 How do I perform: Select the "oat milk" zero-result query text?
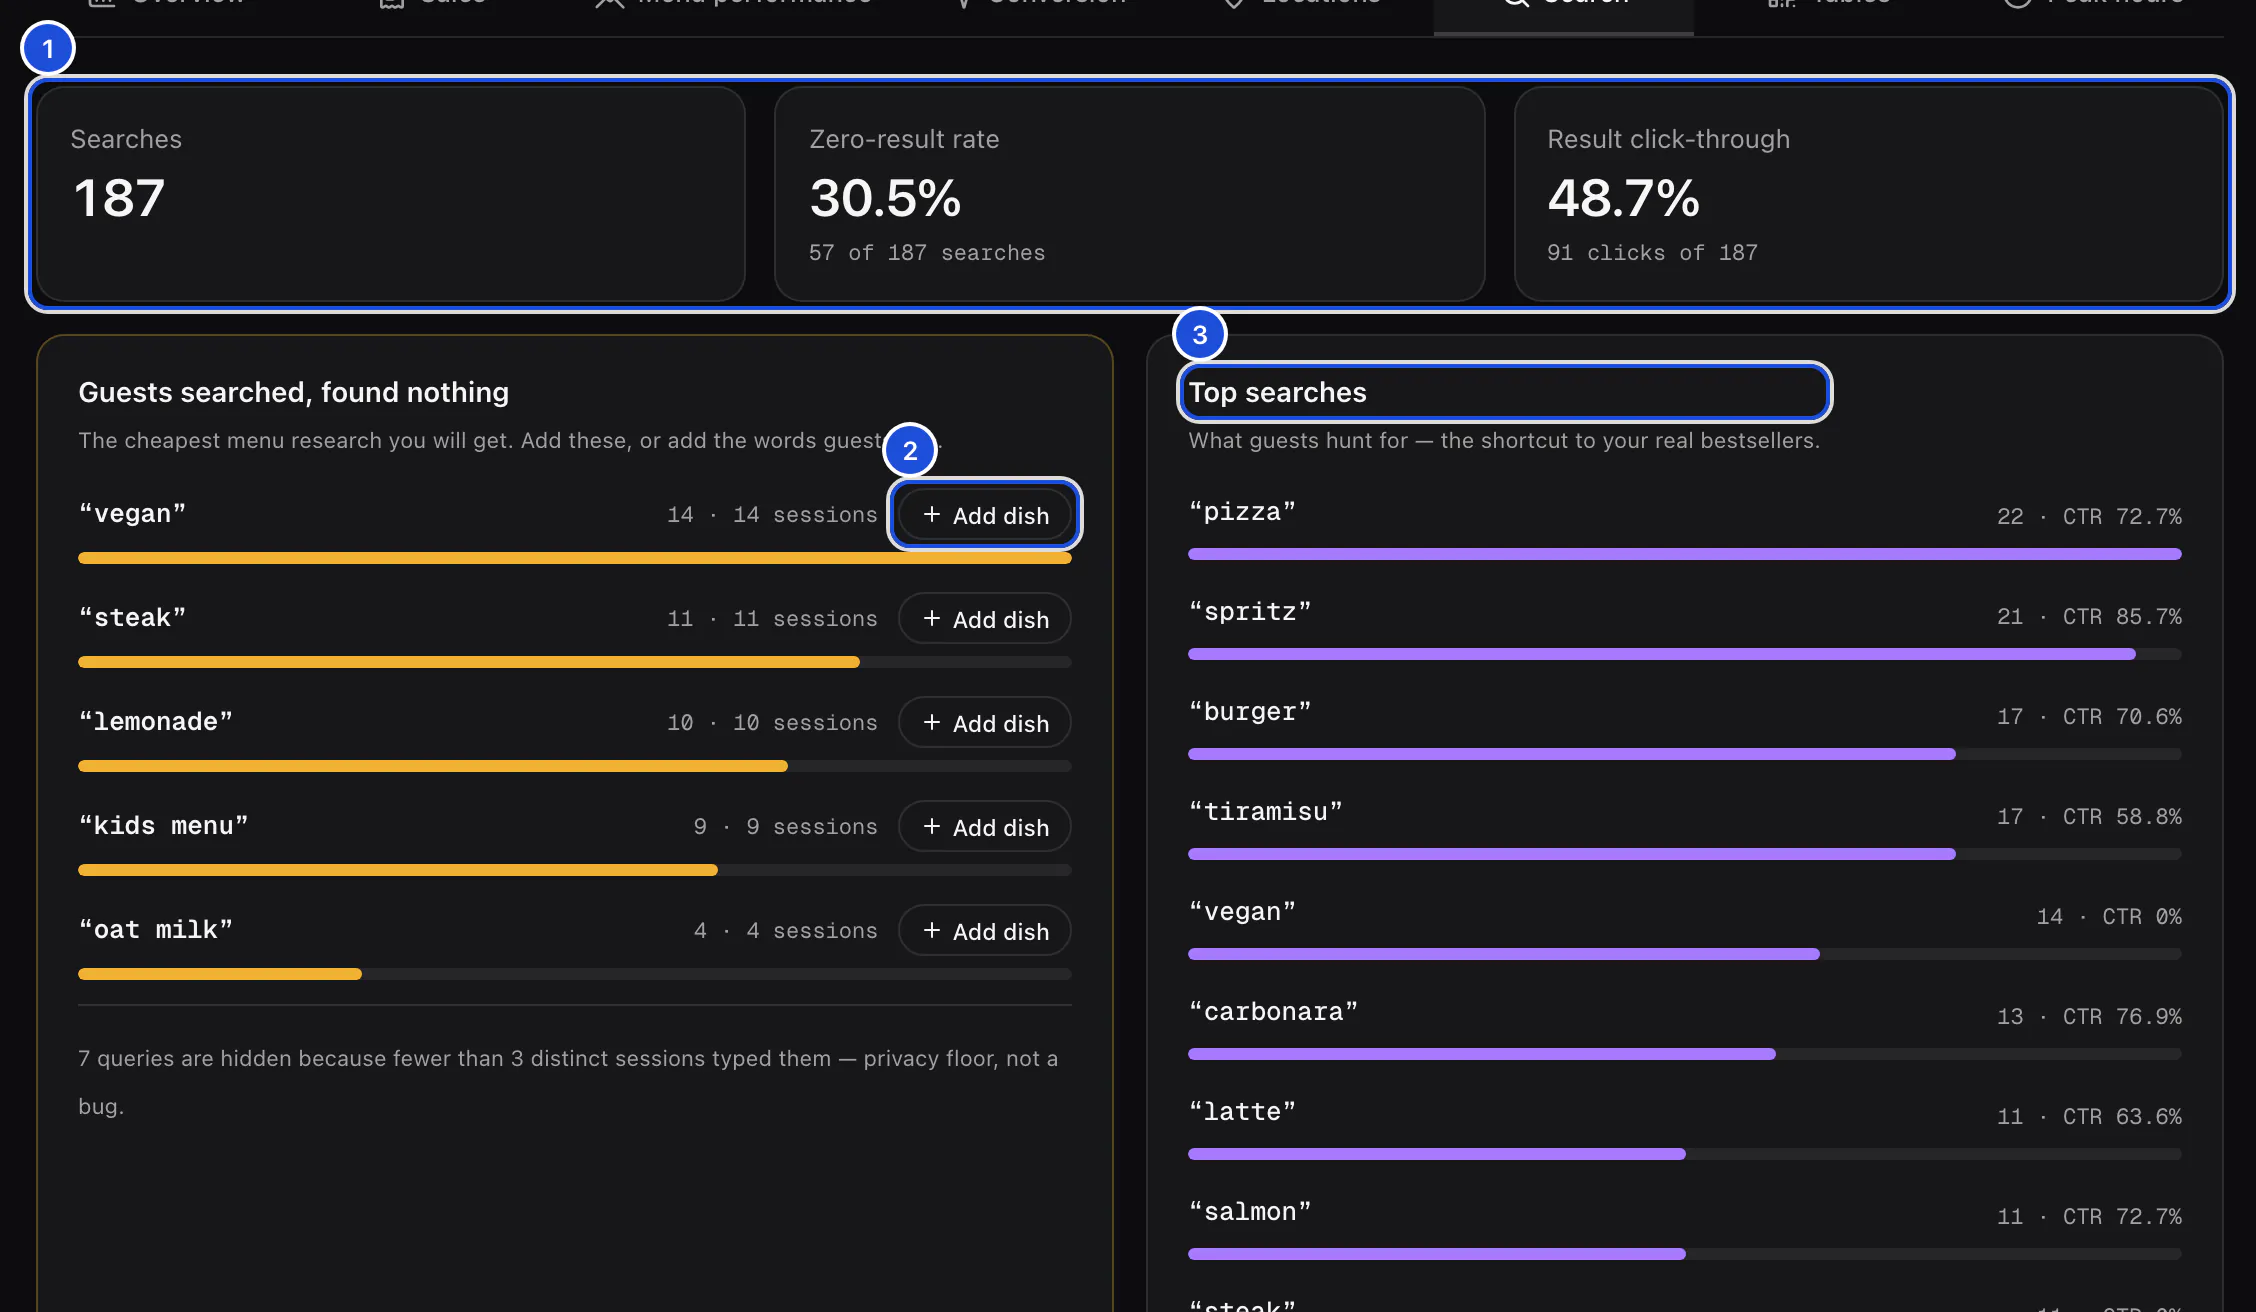tap(156, 930)
